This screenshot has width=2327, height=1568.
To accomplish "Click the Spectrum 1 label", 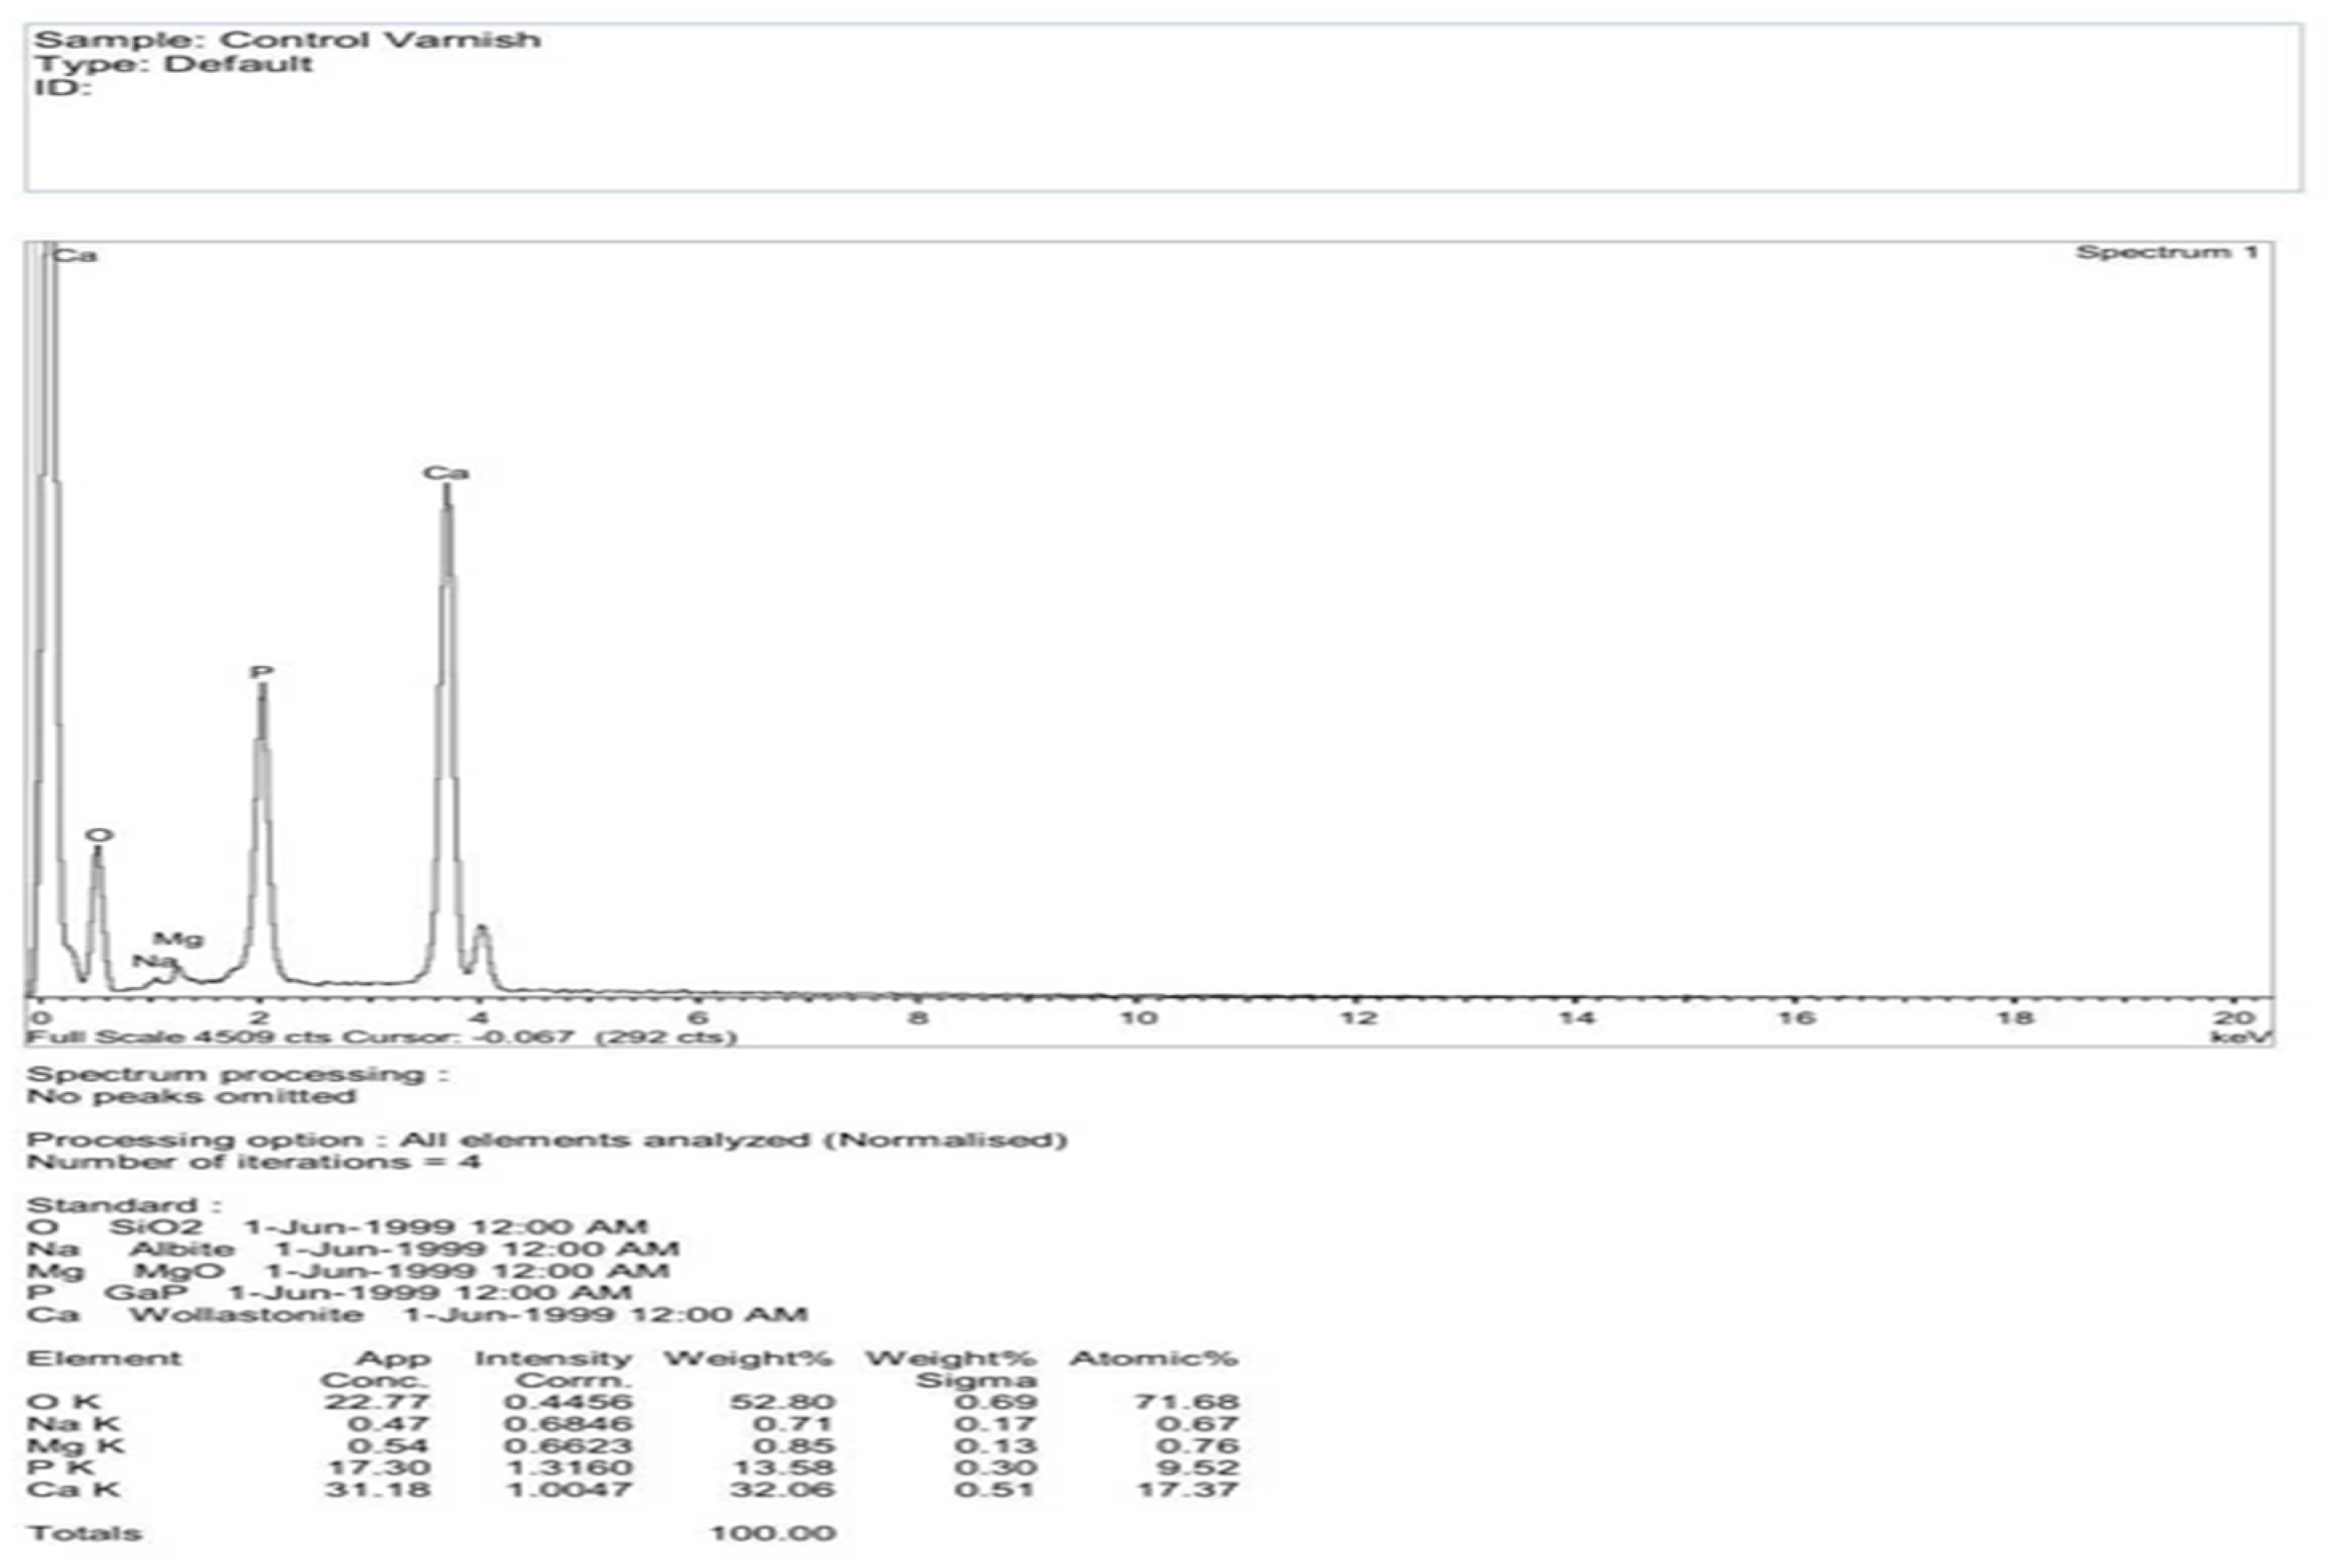I will [2166, 252].
